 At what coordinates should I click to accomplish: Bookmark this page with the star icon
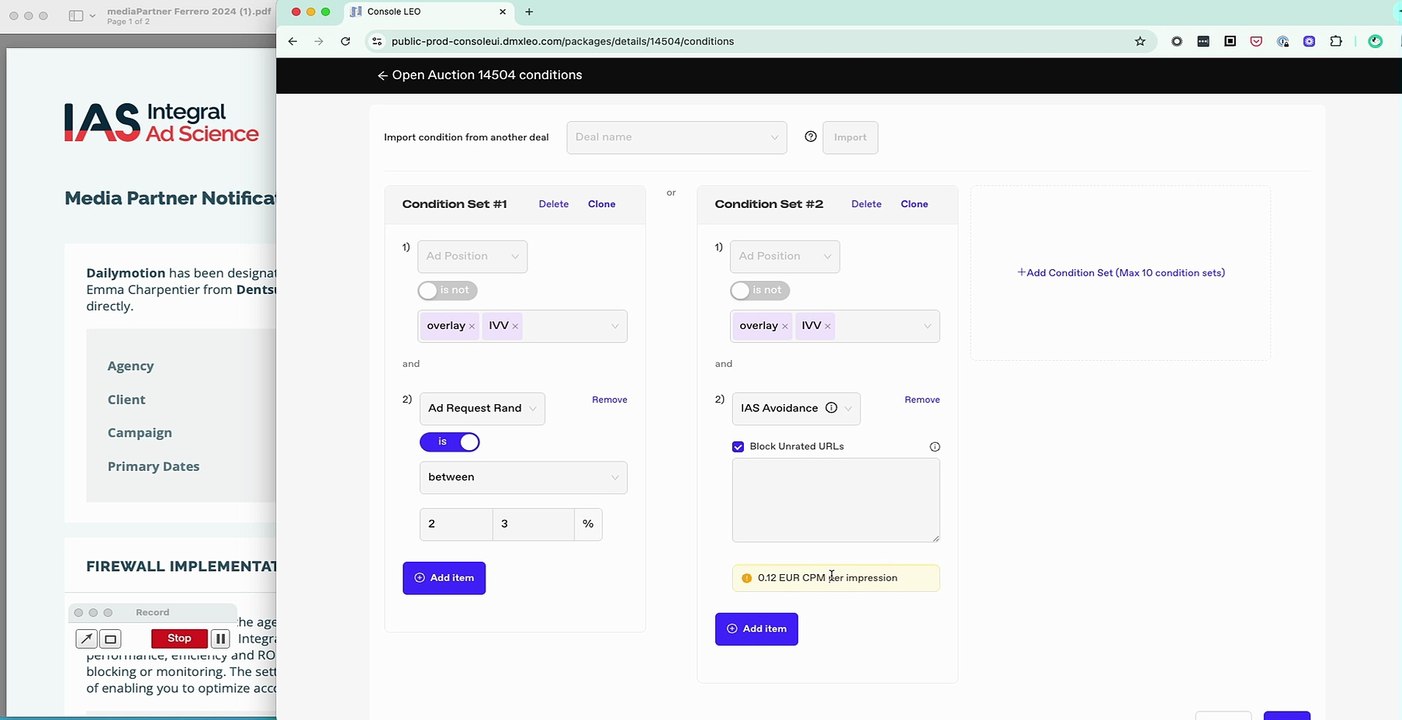pyautogui.click(x=1140, y=41)
